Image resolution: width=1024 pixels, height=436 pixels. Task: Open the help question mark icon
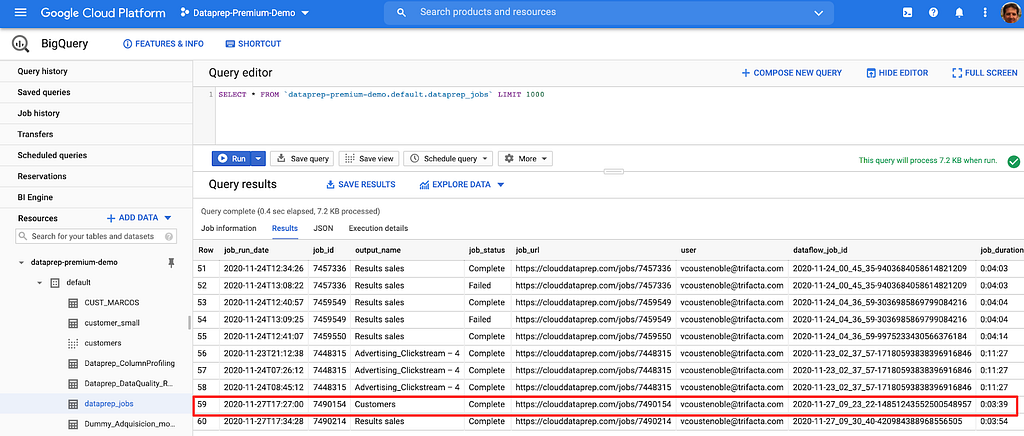[x=933, y=12]
